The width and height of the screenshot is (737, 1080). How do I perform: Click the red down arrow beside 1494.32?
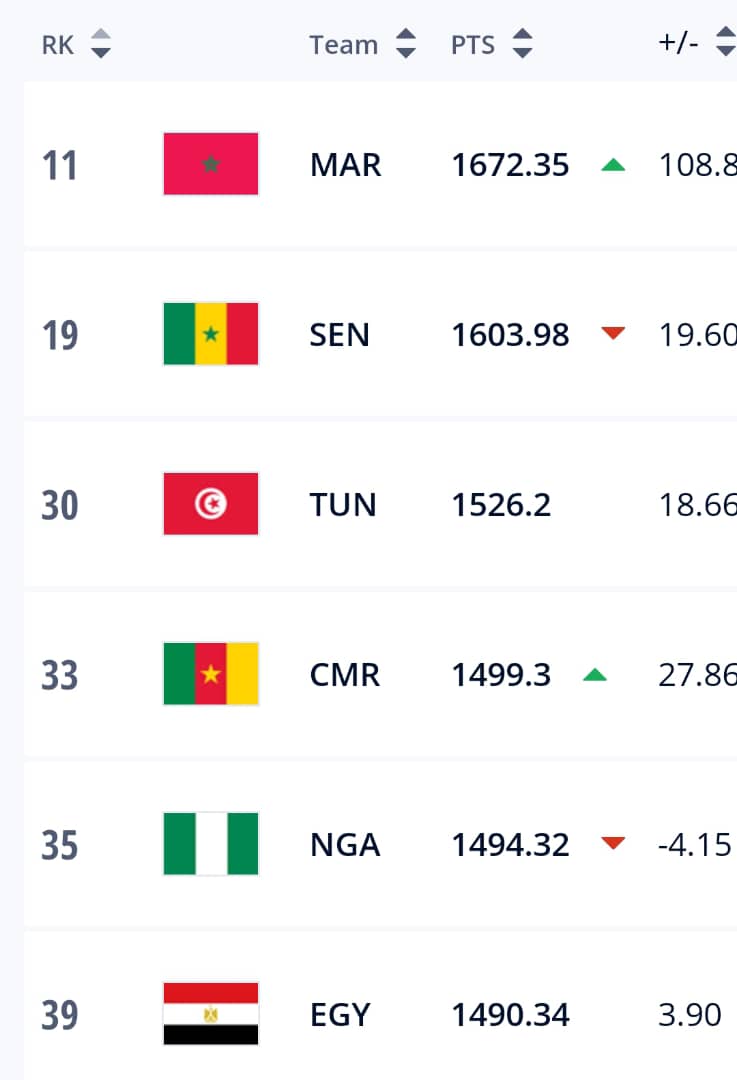pos(613,843)
